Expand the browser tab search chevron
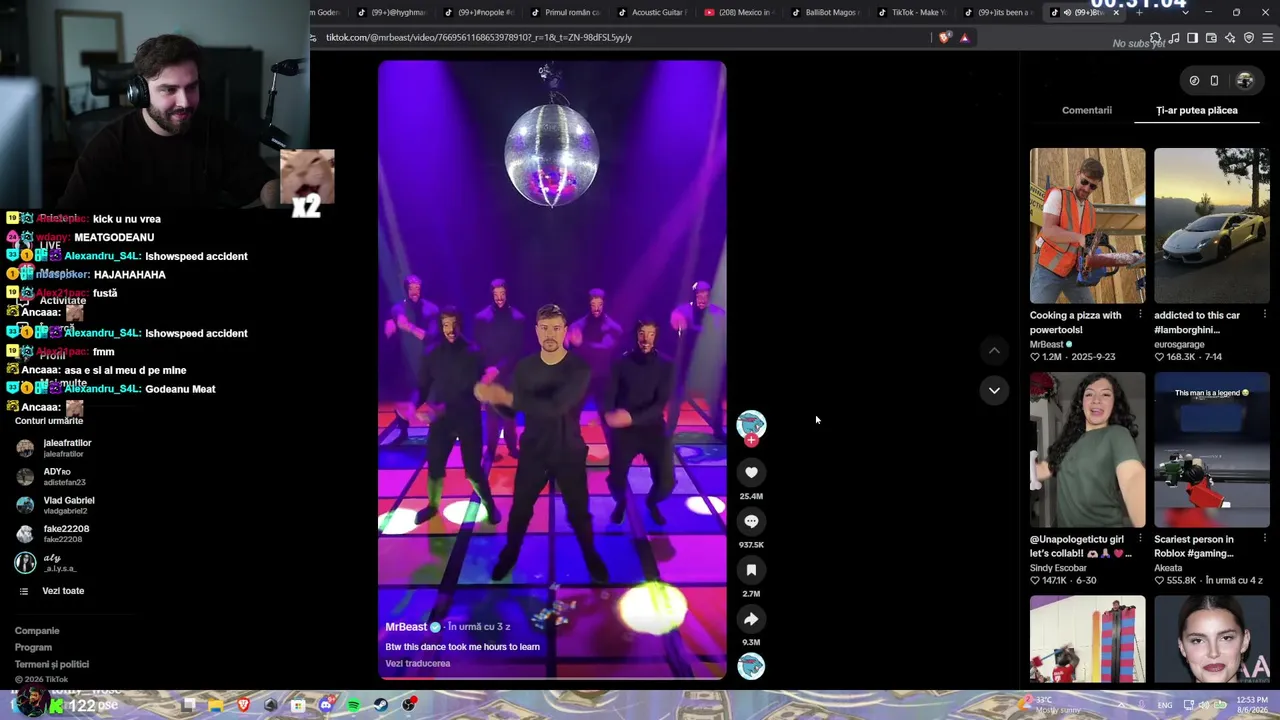Screen dimensions: 1280x720 (1185, 13)
